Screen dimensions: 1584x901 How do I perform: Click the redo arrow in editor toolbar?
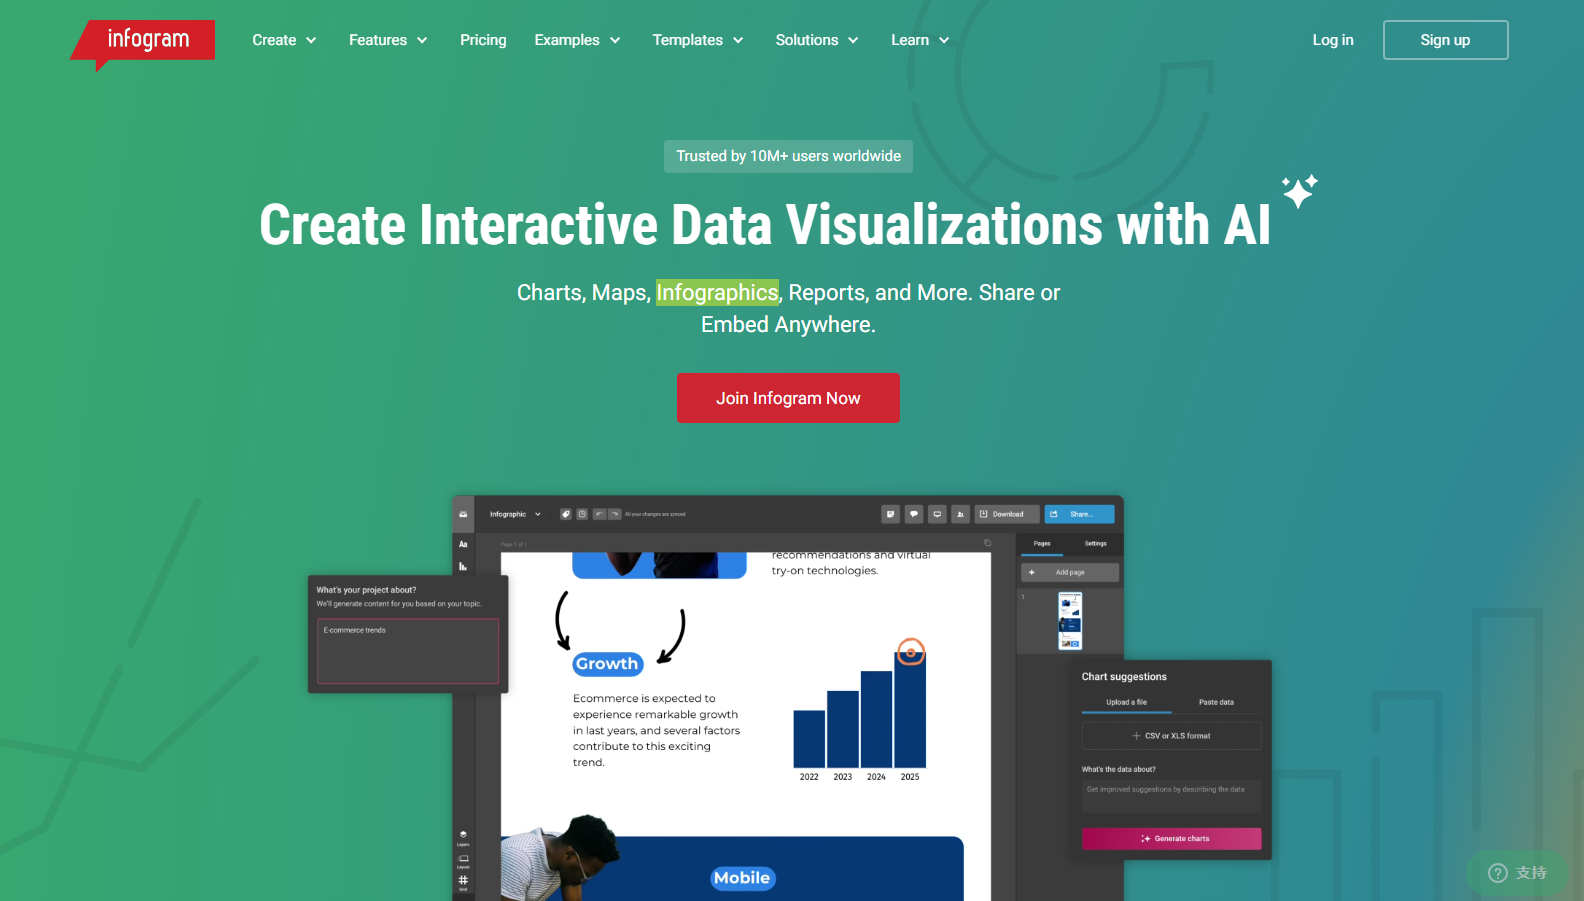[615, 514]
